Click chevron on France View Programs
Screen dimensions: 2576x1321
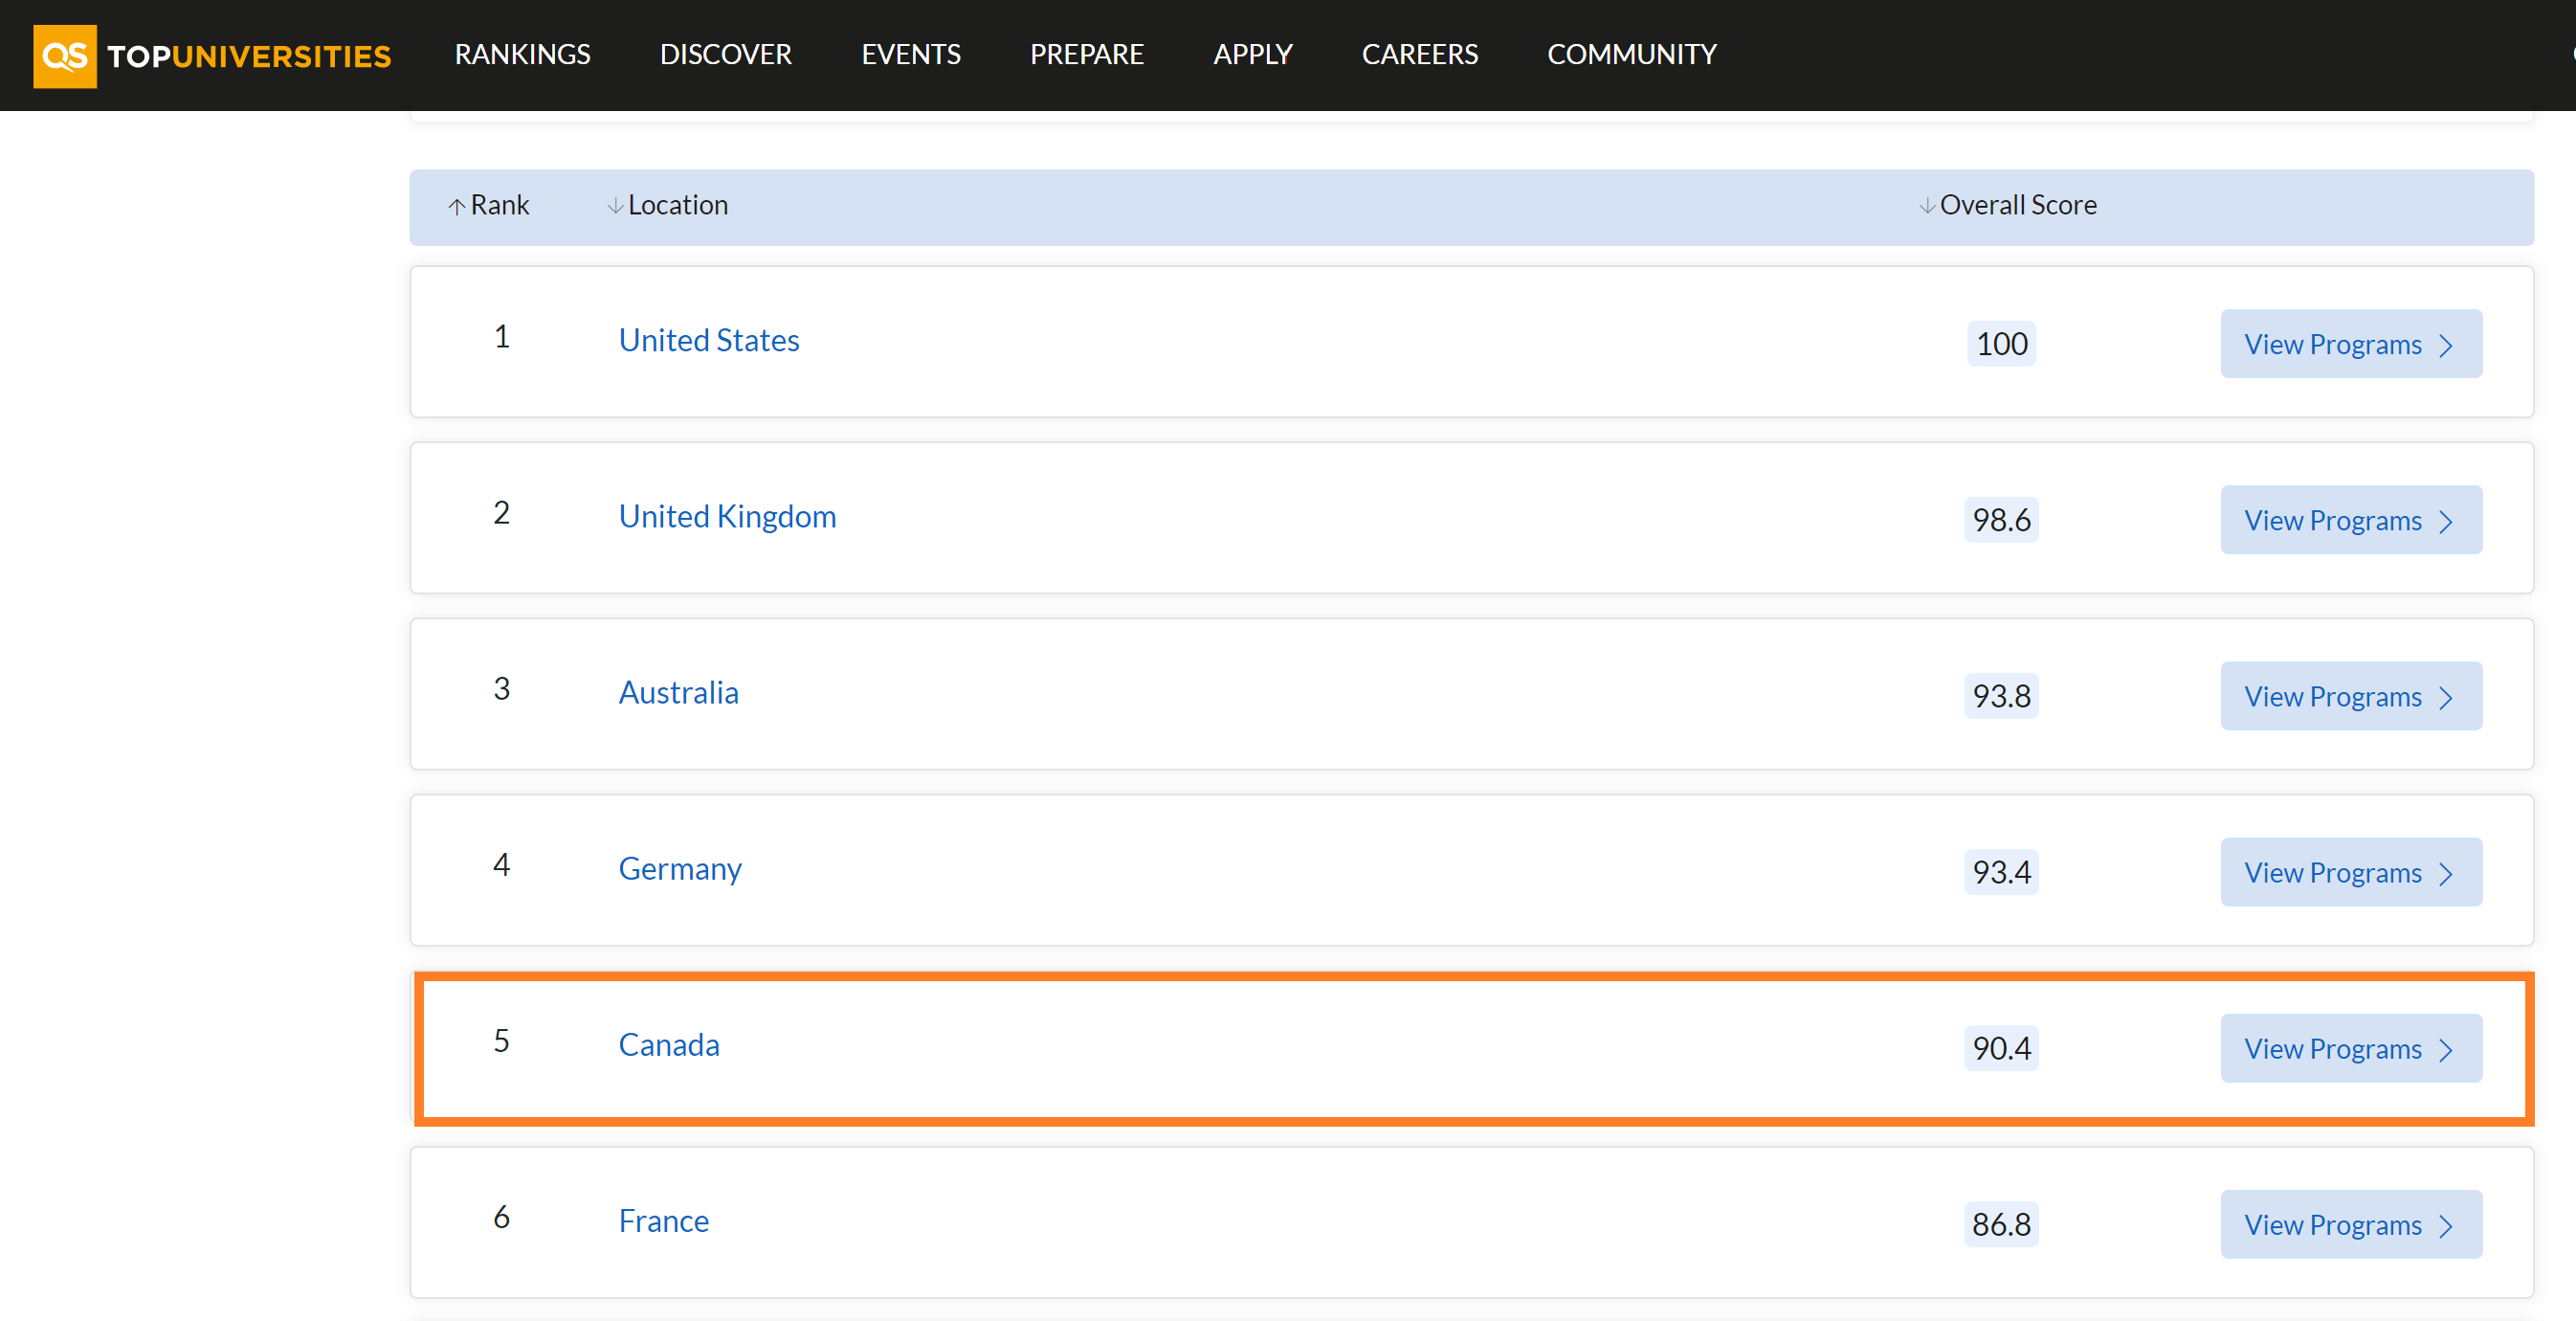pos(2446,1226)
